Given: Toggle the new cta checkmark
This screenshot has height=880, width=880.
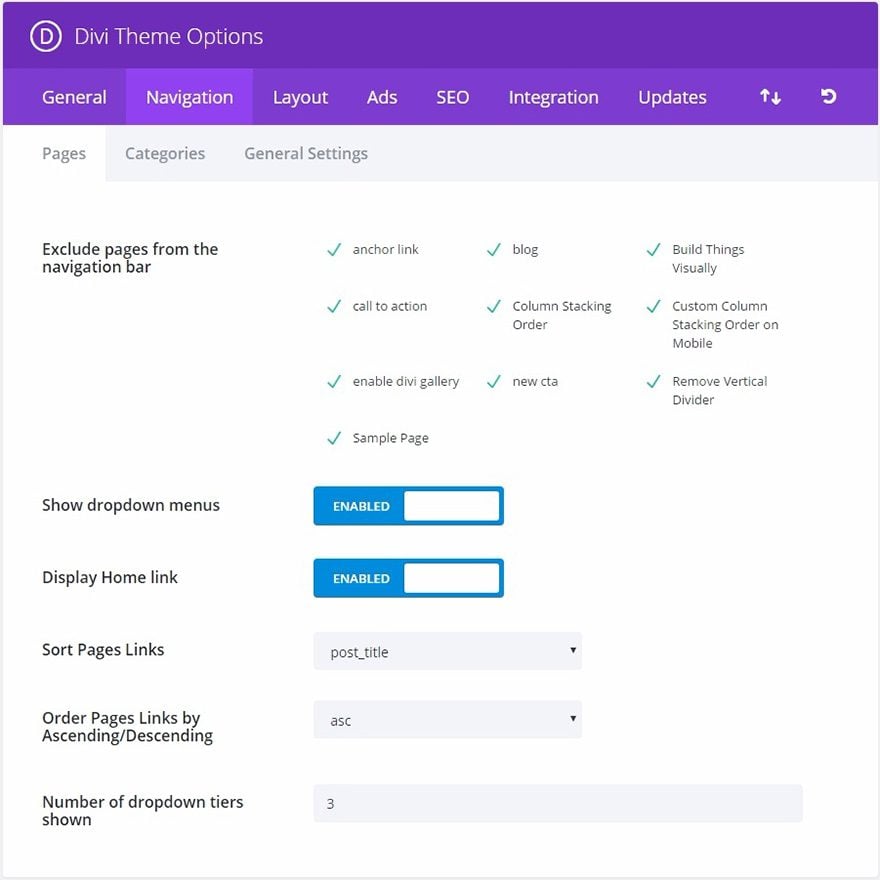Looking at the screenshot, I should (494, 382).
